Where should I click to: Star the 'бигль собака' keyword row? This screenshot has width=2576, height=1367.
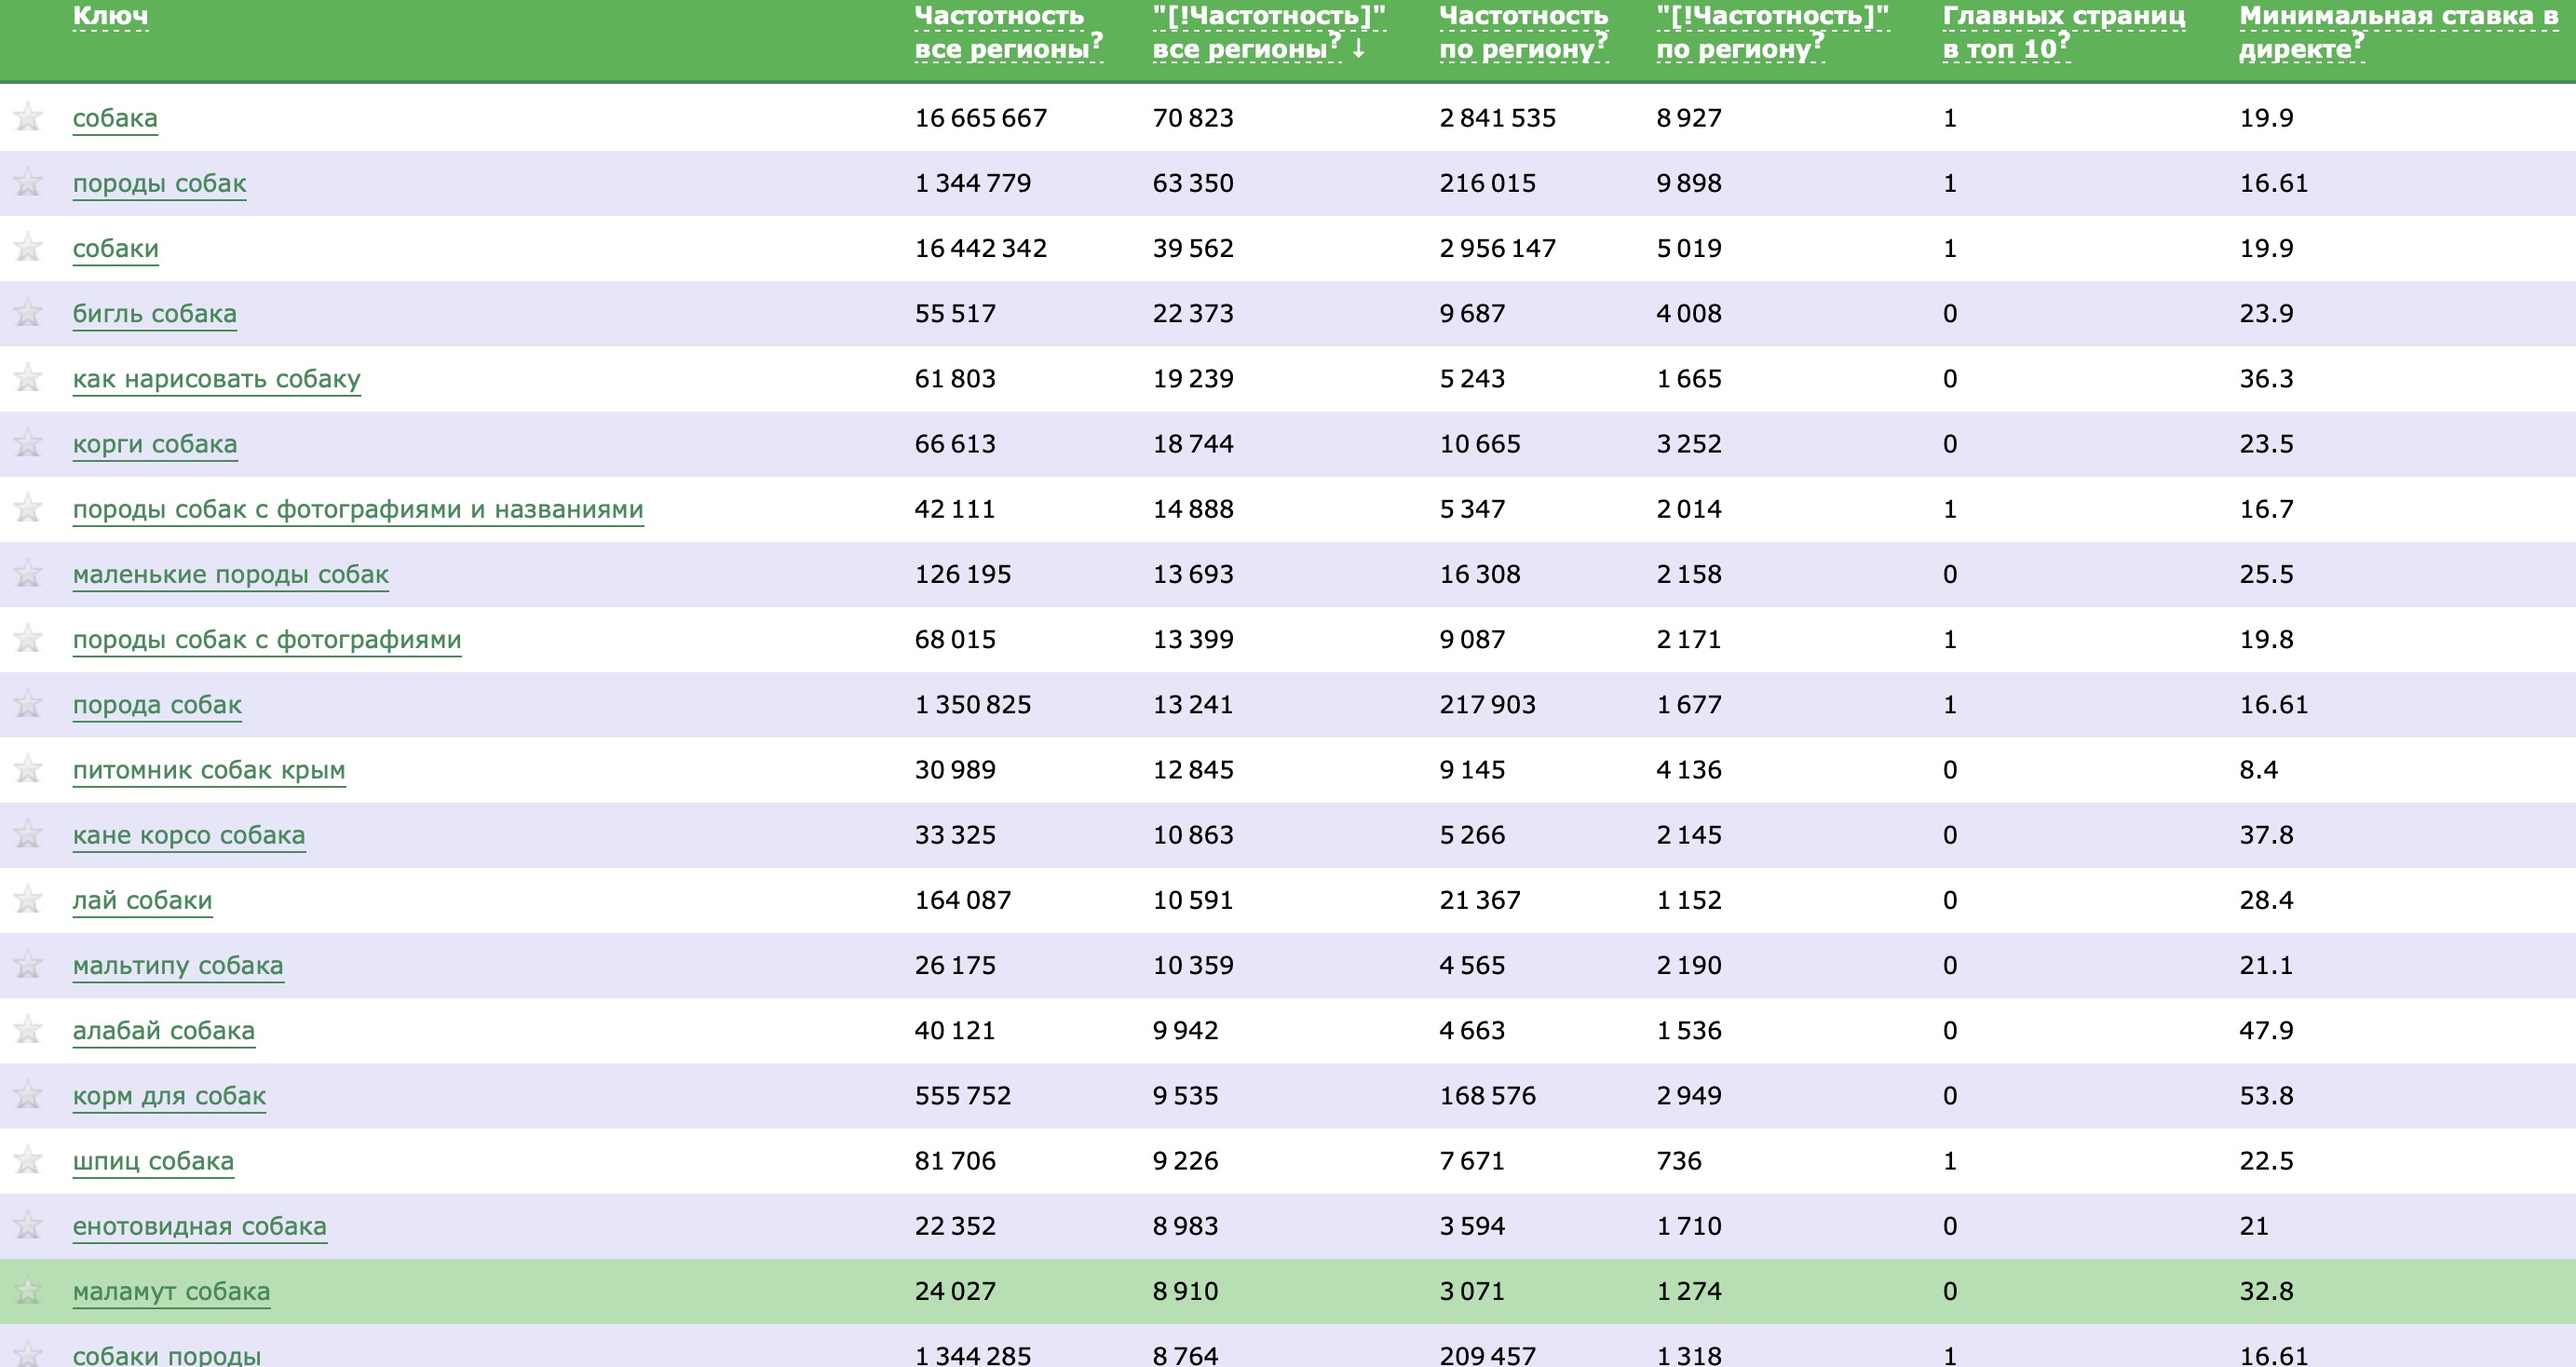(x=28, y=313)
